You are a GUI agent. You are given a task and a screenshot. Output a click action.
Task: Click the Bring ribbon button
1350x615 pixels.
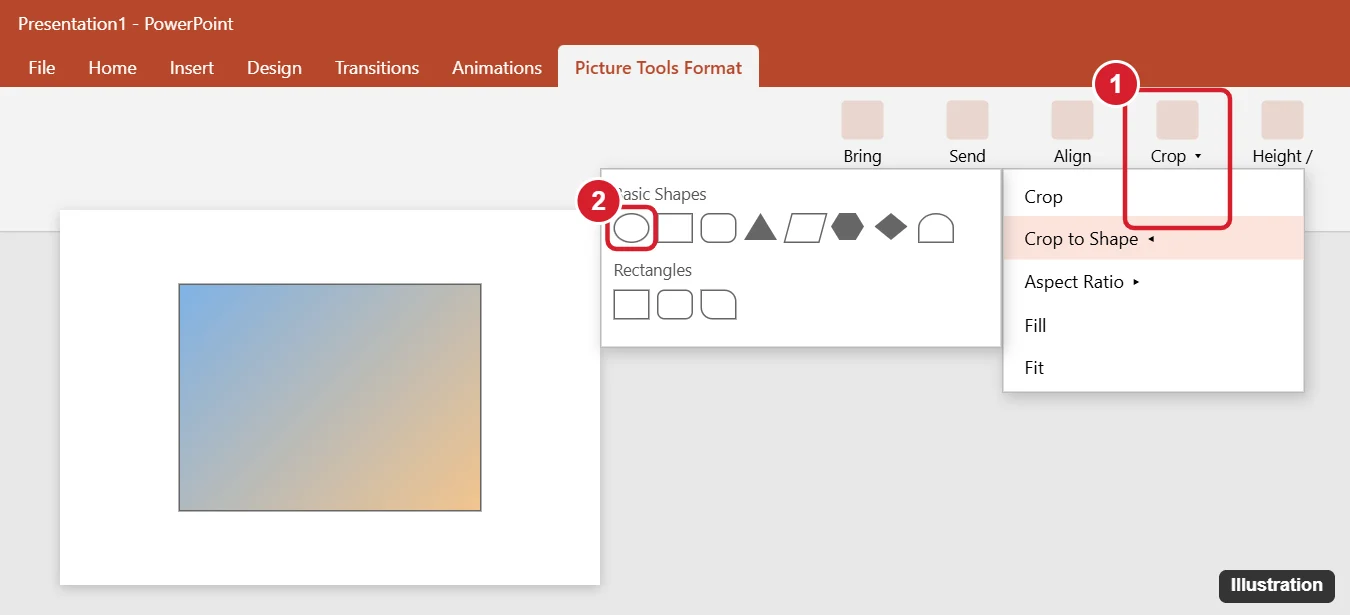point(862,133)
